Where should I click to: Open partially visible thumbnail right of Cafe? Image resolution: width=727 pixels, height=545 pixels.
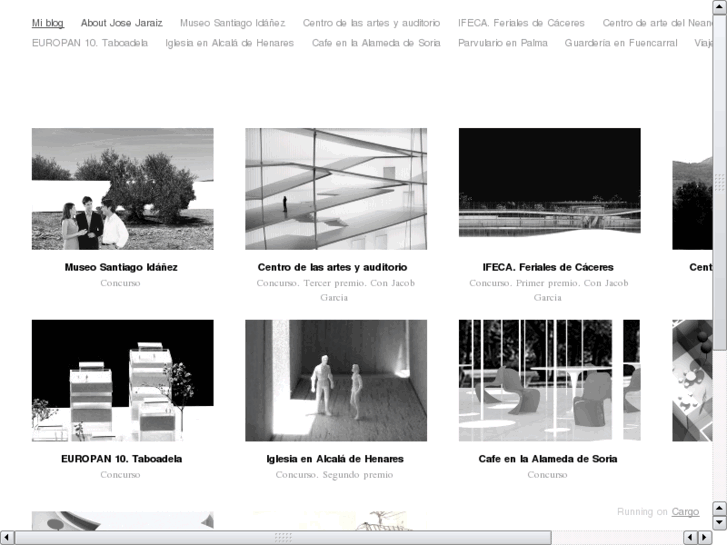coord(692,380)
